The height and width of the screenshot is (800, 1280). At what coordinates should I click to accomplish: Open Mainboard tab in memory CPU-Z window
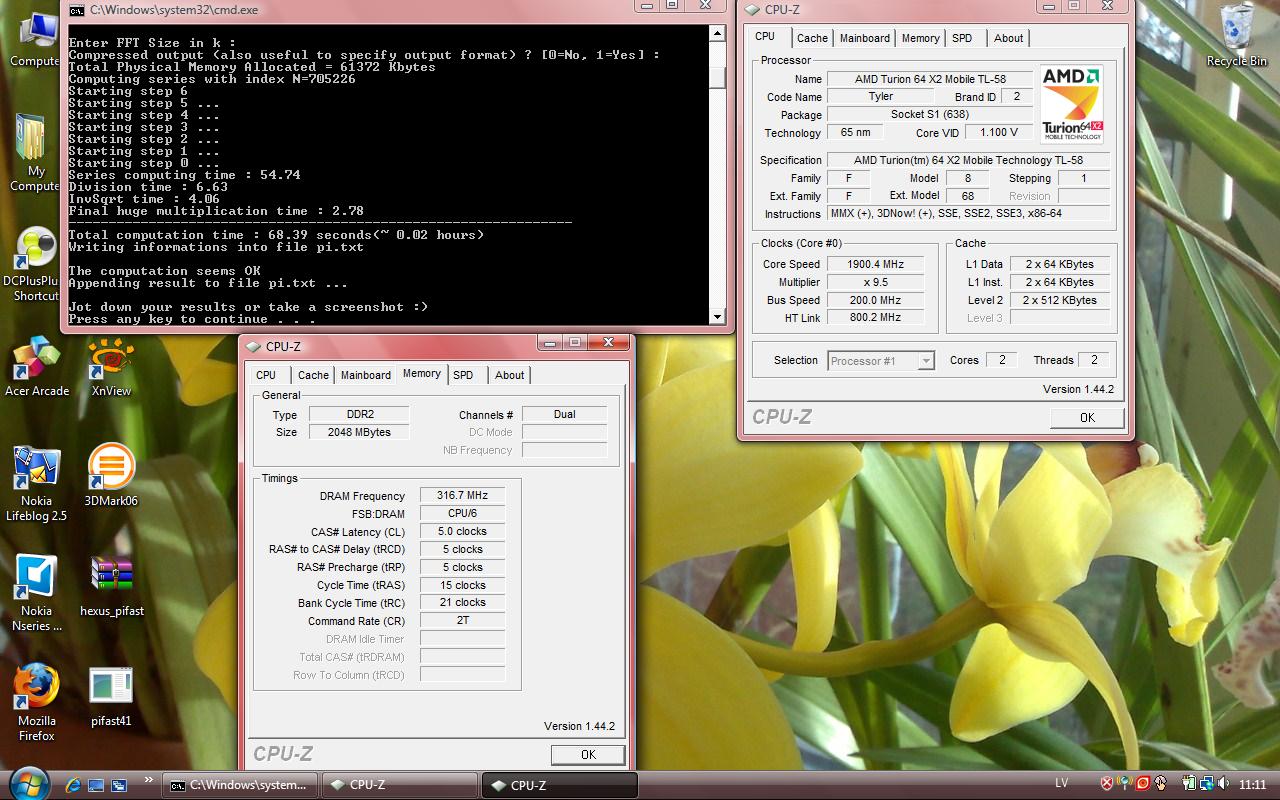point(366,375)
